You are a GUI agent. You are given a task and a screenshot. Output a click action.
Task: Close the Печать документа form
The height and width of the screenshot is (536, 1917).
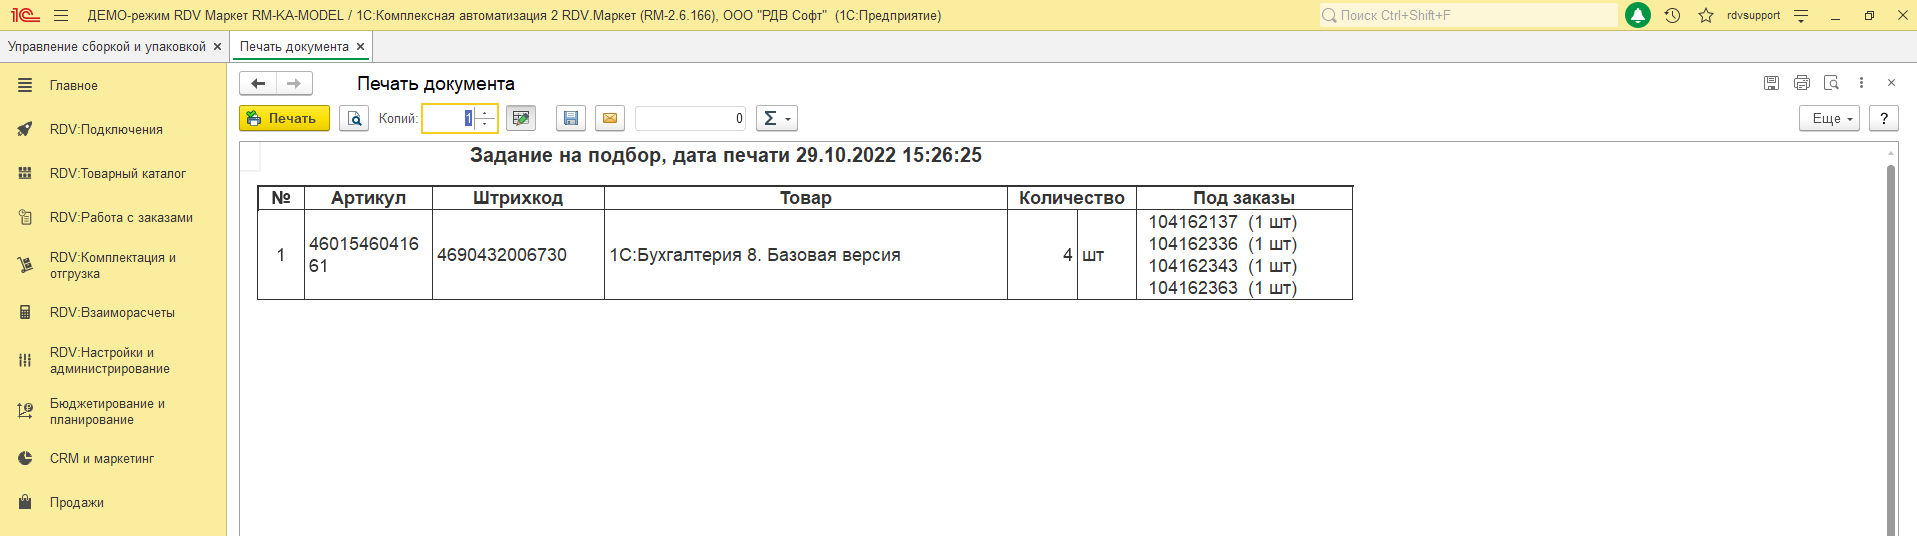pyautogui.click(x=1891, y=83)
